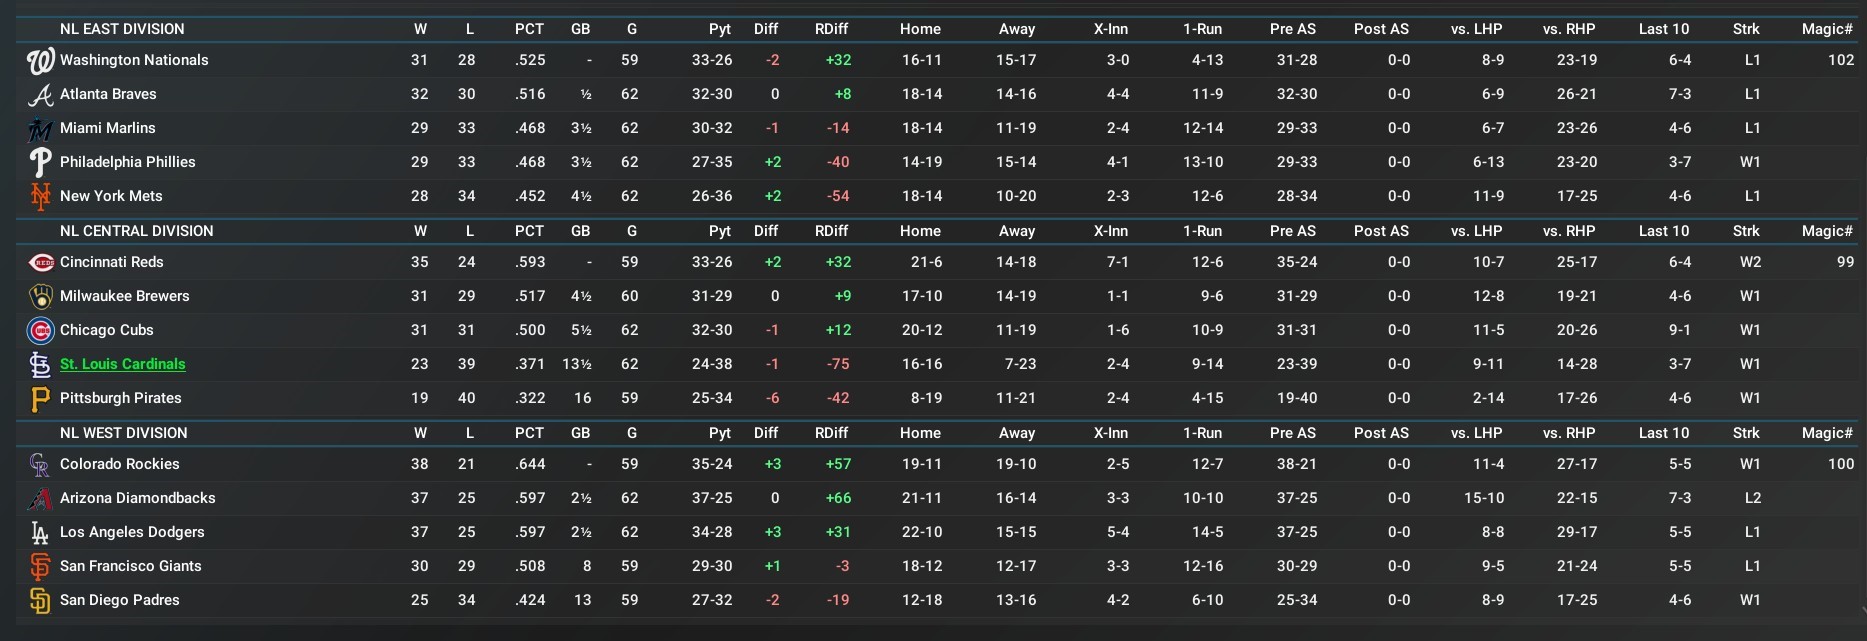1867x641 pixels.
Task: Click the Cincinnati Reds logo icon
Action: pos(41,263)
